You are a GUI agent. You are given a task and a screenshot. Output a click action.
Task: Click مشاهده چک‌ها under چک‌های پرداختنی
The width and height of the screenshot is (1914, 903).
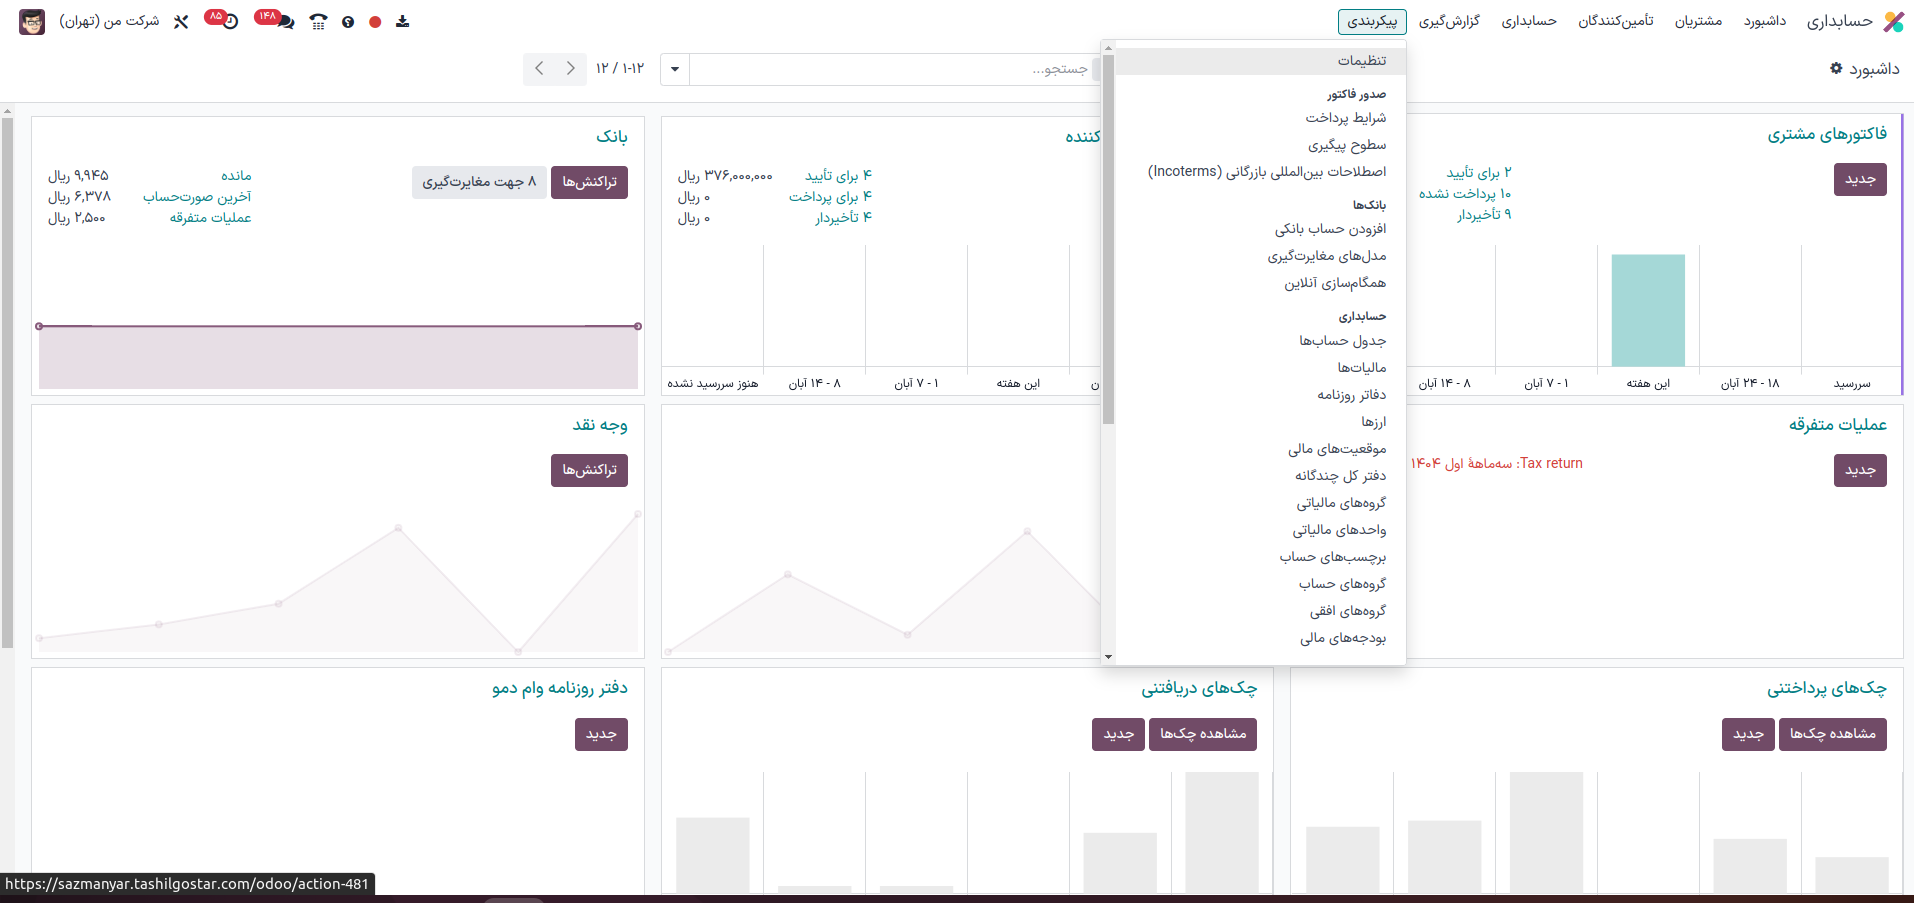[1832, 734]
